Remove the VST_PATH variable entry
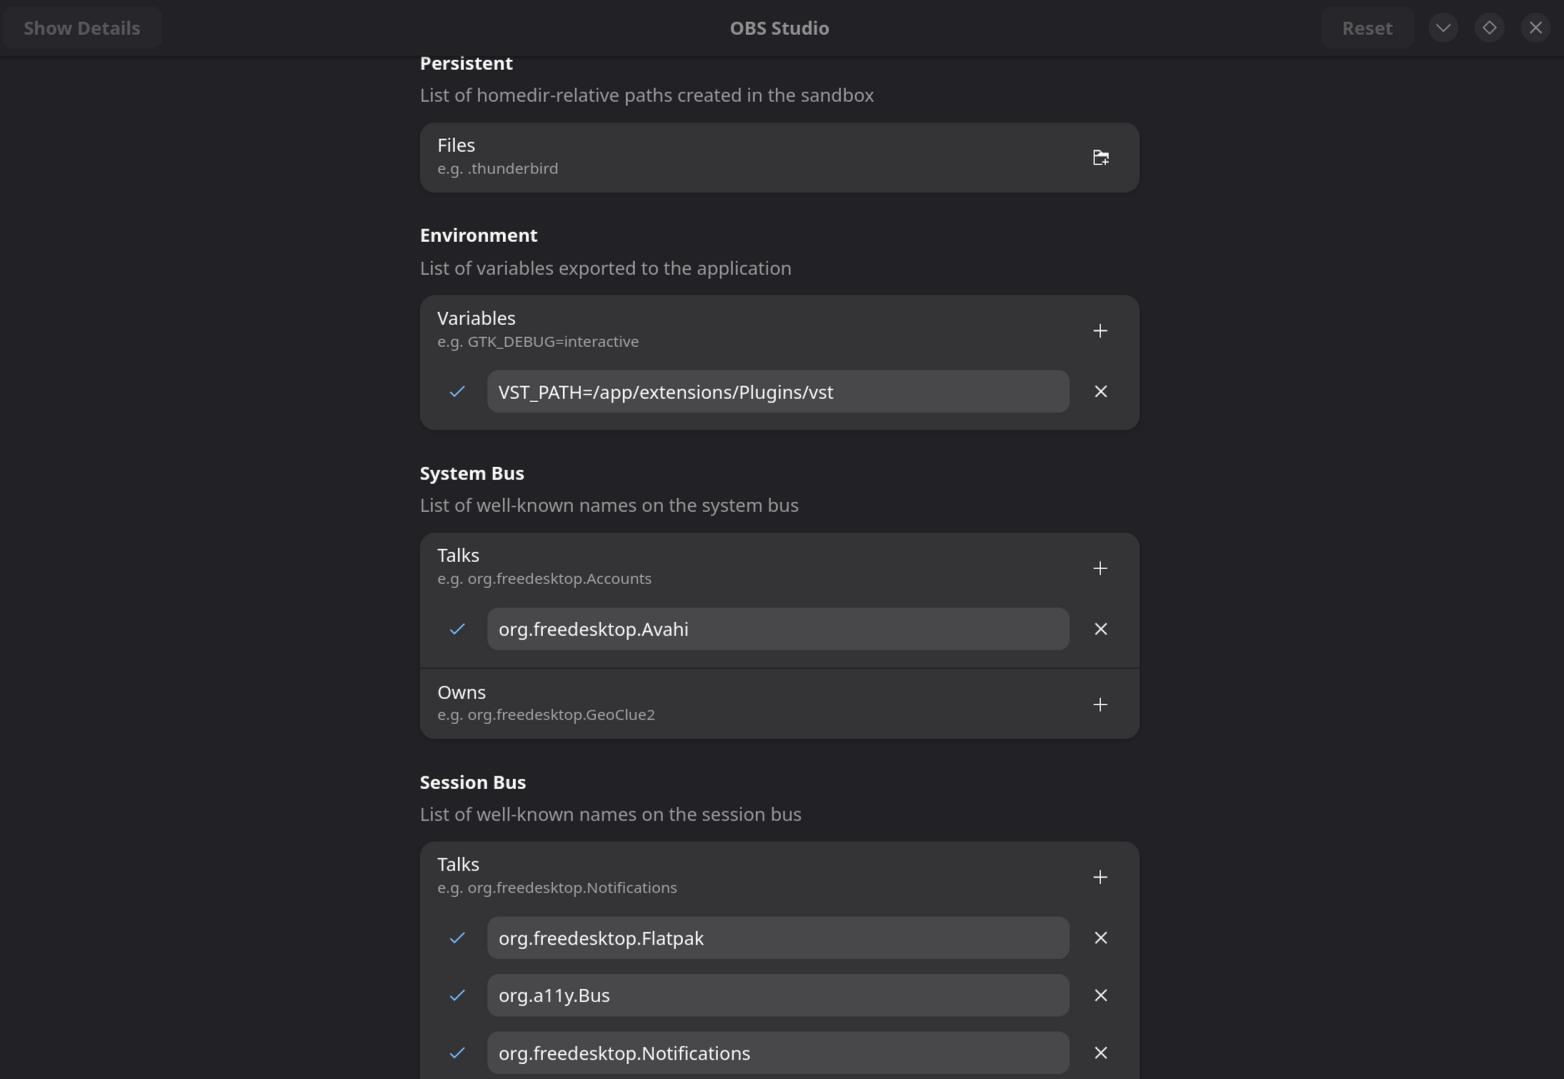1564x1079 pixels. pyautogui.click(x=1100, y=391)
